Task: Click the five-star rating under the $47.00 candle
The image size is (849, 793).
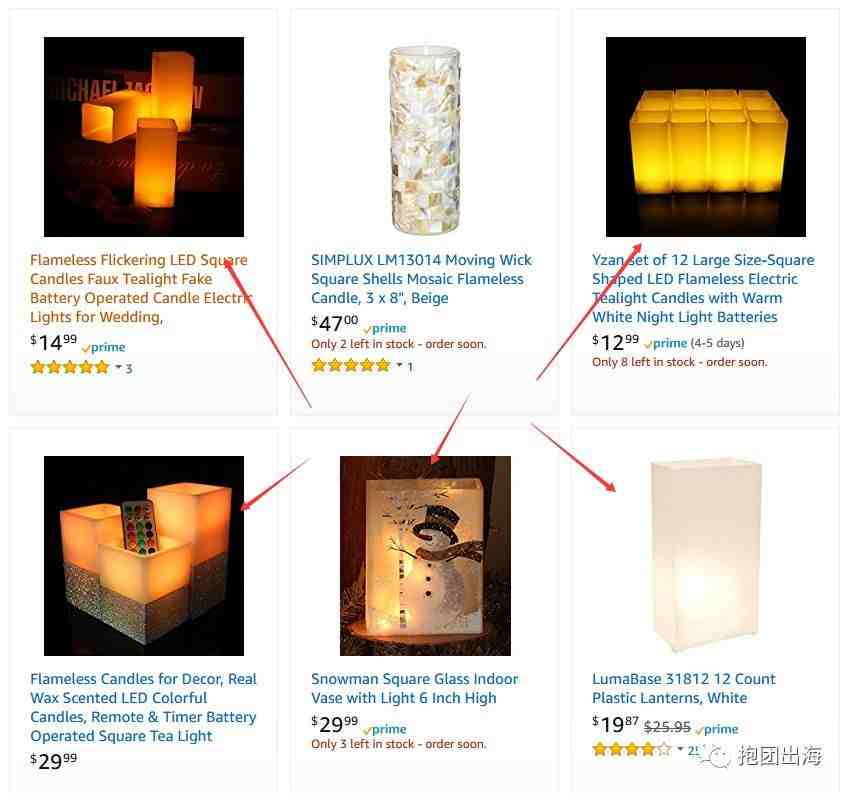Action: (x=351, y=365)
